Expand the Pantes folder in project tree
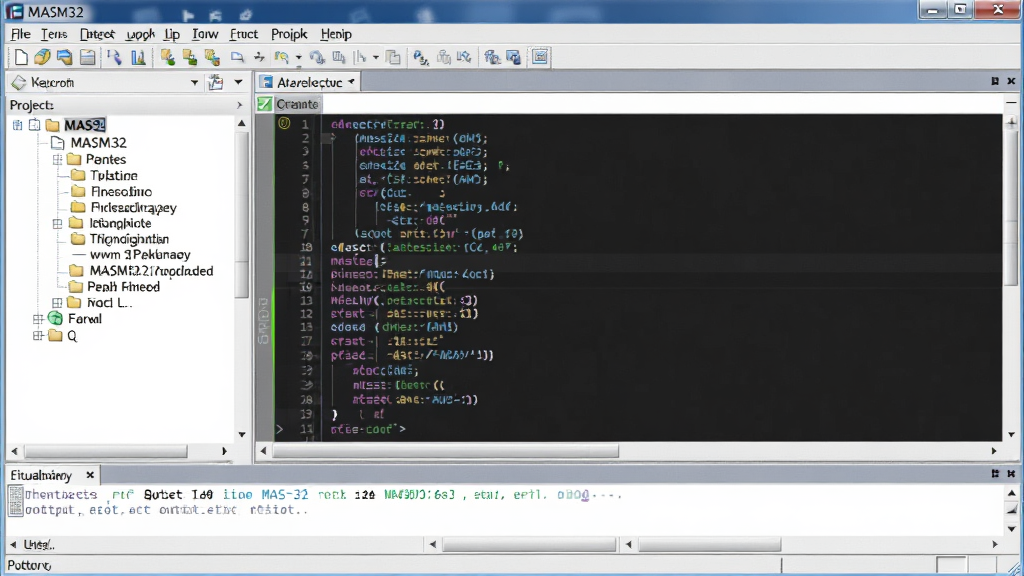This screenshot has height=576, width=1024. (x=57, y=159)
